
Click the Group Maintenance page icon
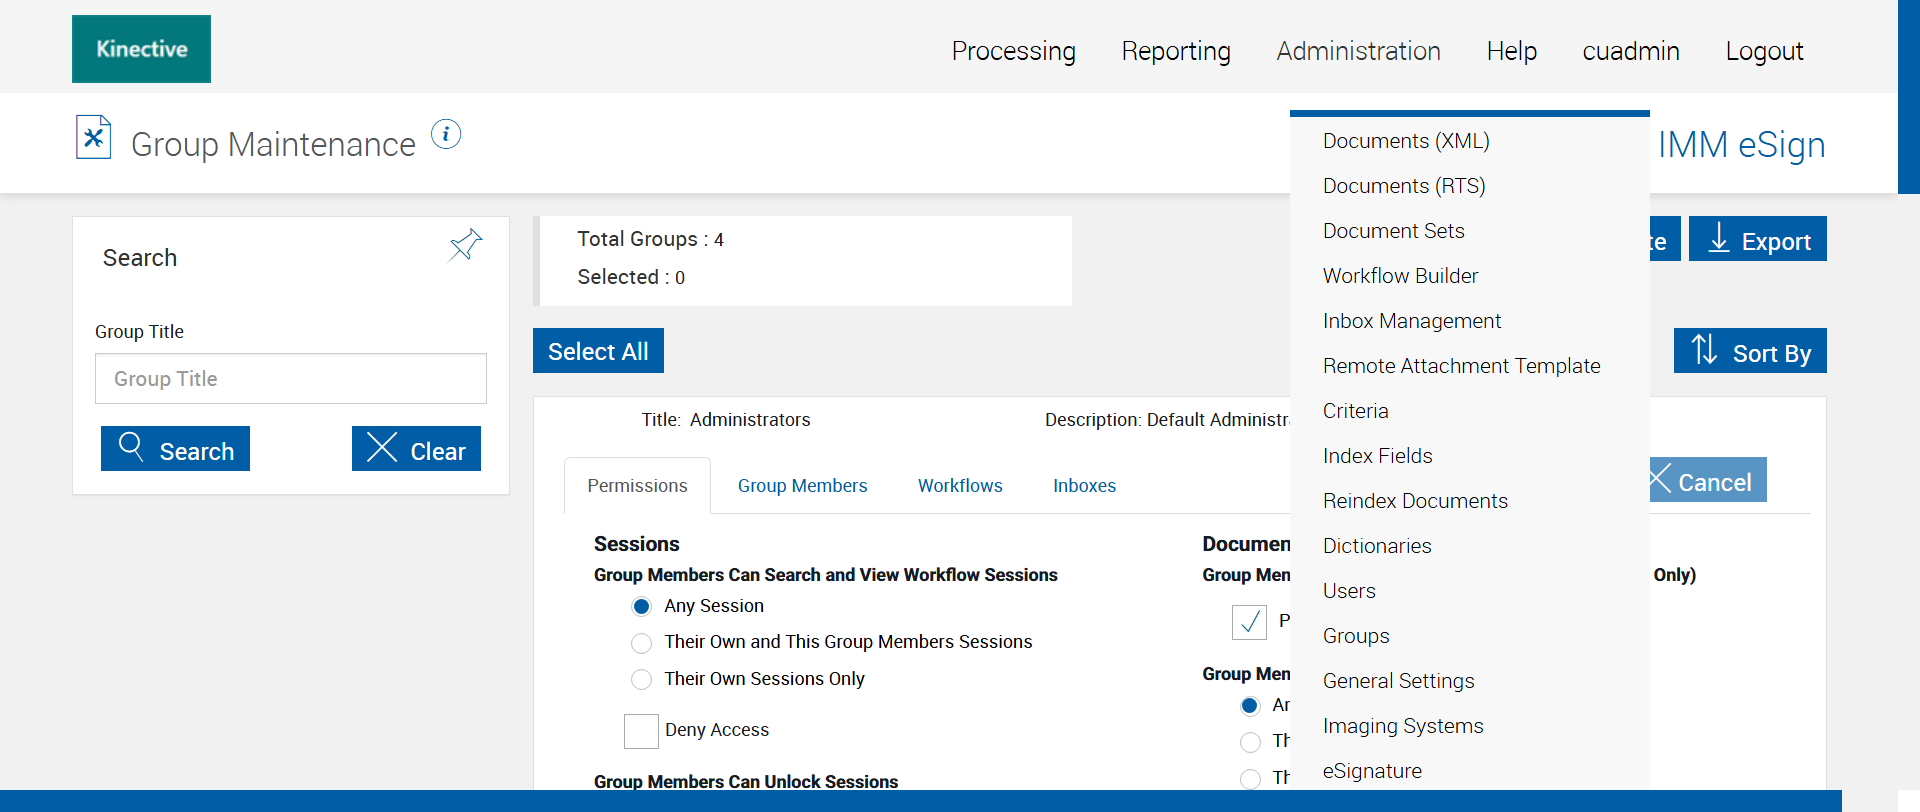pos(93,138)
